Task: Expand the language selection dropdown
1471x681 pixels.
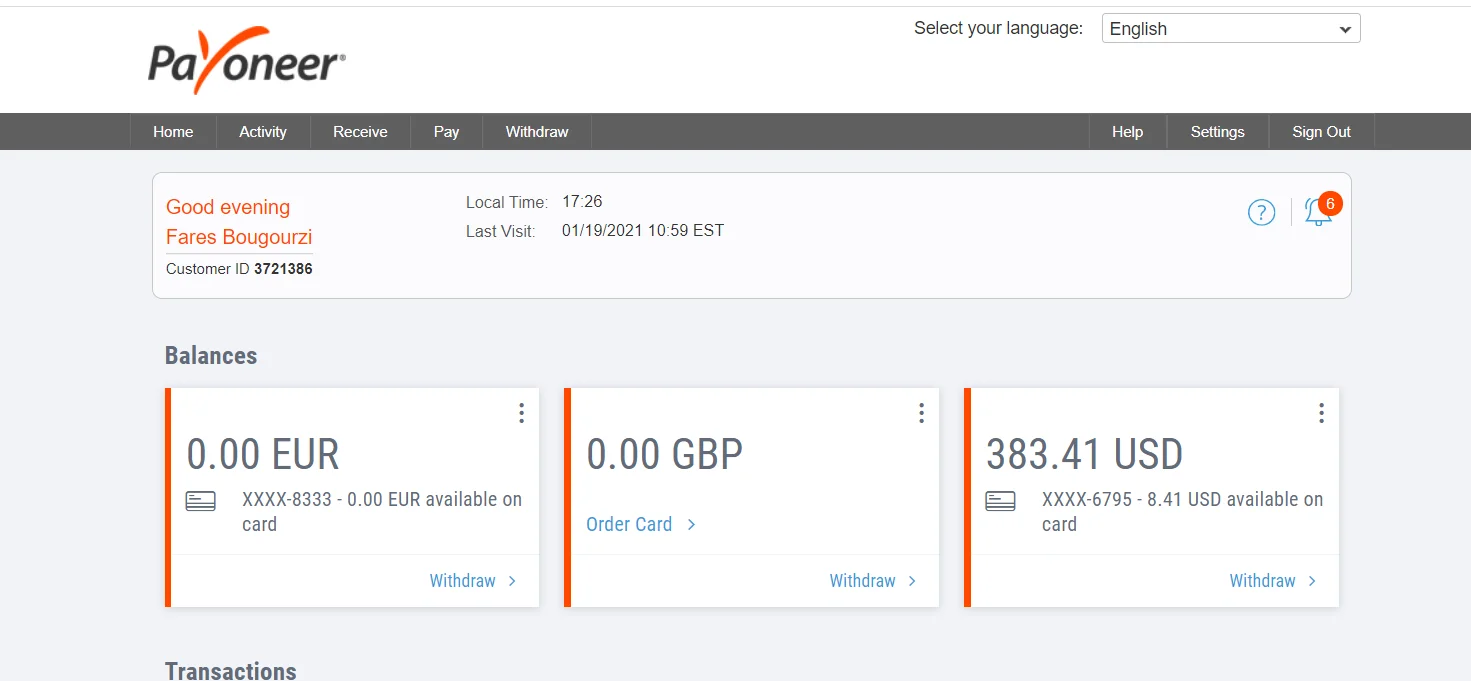Action: (x=1230, y=29)
